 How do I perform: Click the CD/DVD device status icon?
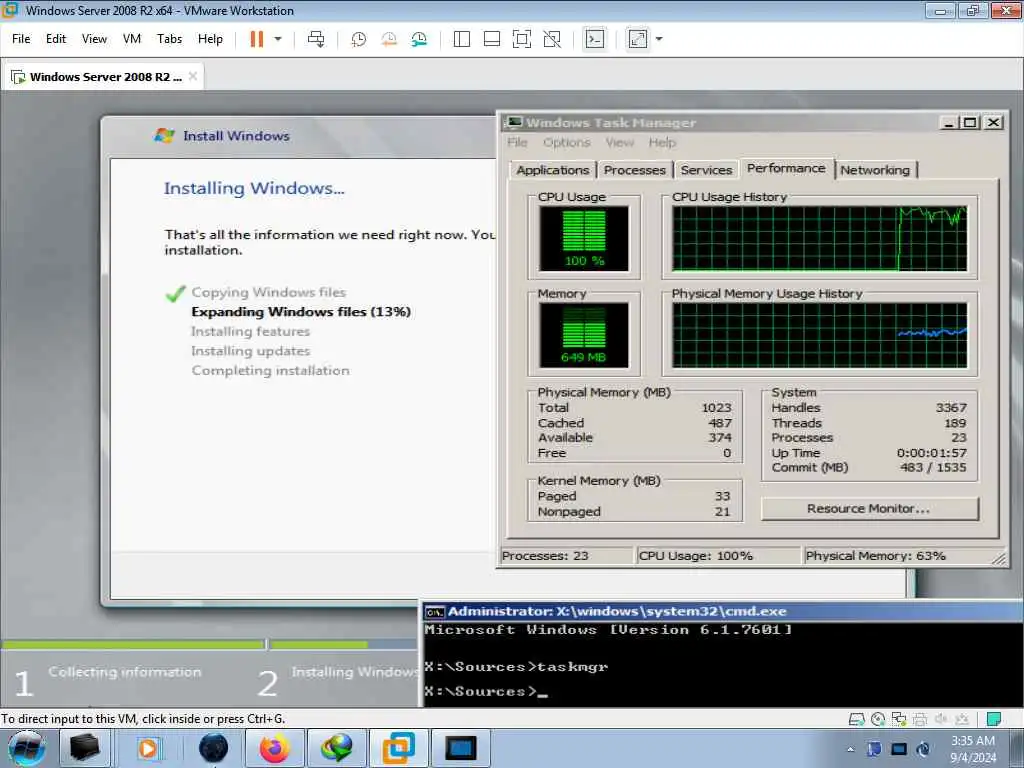click(878, 719)
